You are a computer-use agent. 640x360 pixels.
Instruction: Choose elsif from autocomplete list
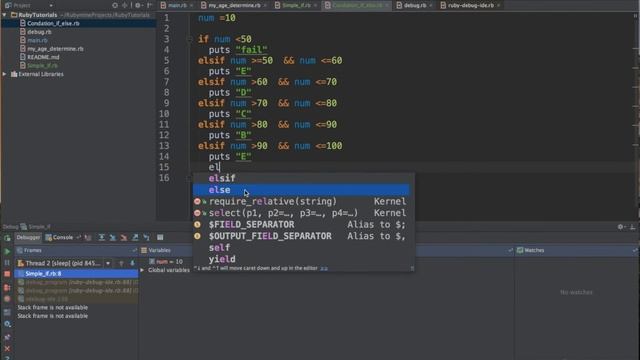tap(301, 178)
